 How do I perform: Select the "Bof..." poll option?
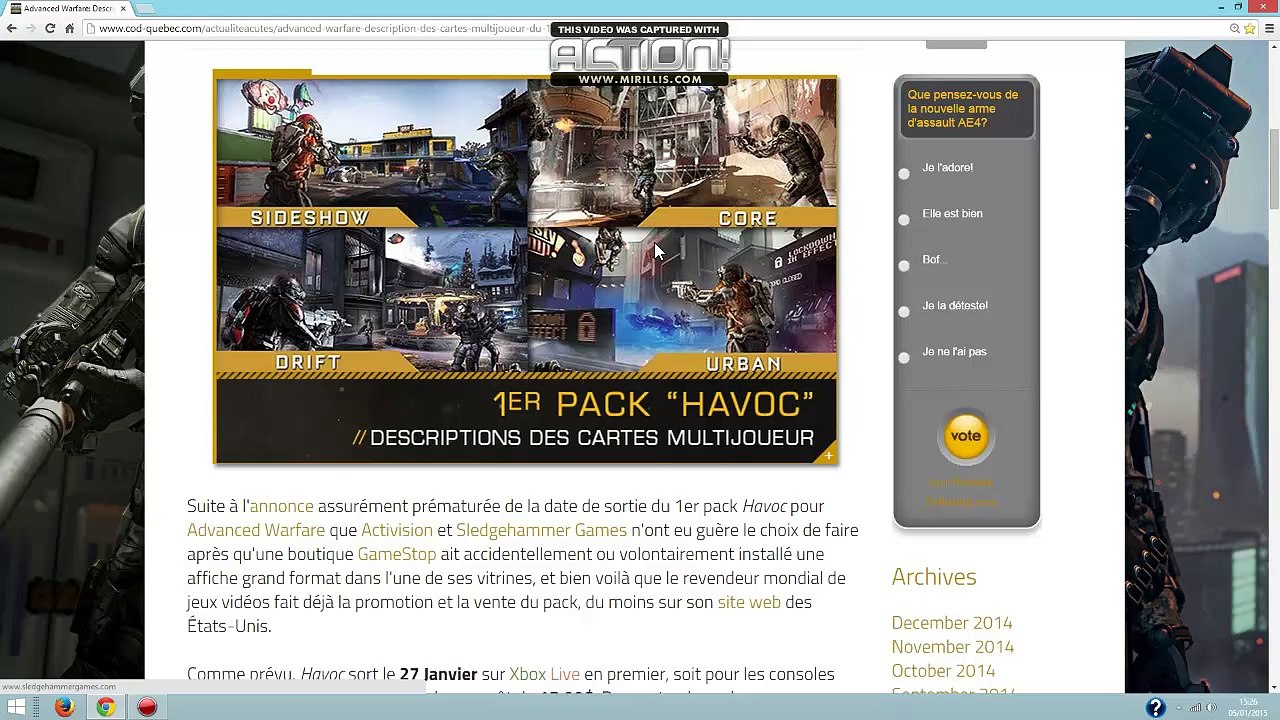coord(904,266)
